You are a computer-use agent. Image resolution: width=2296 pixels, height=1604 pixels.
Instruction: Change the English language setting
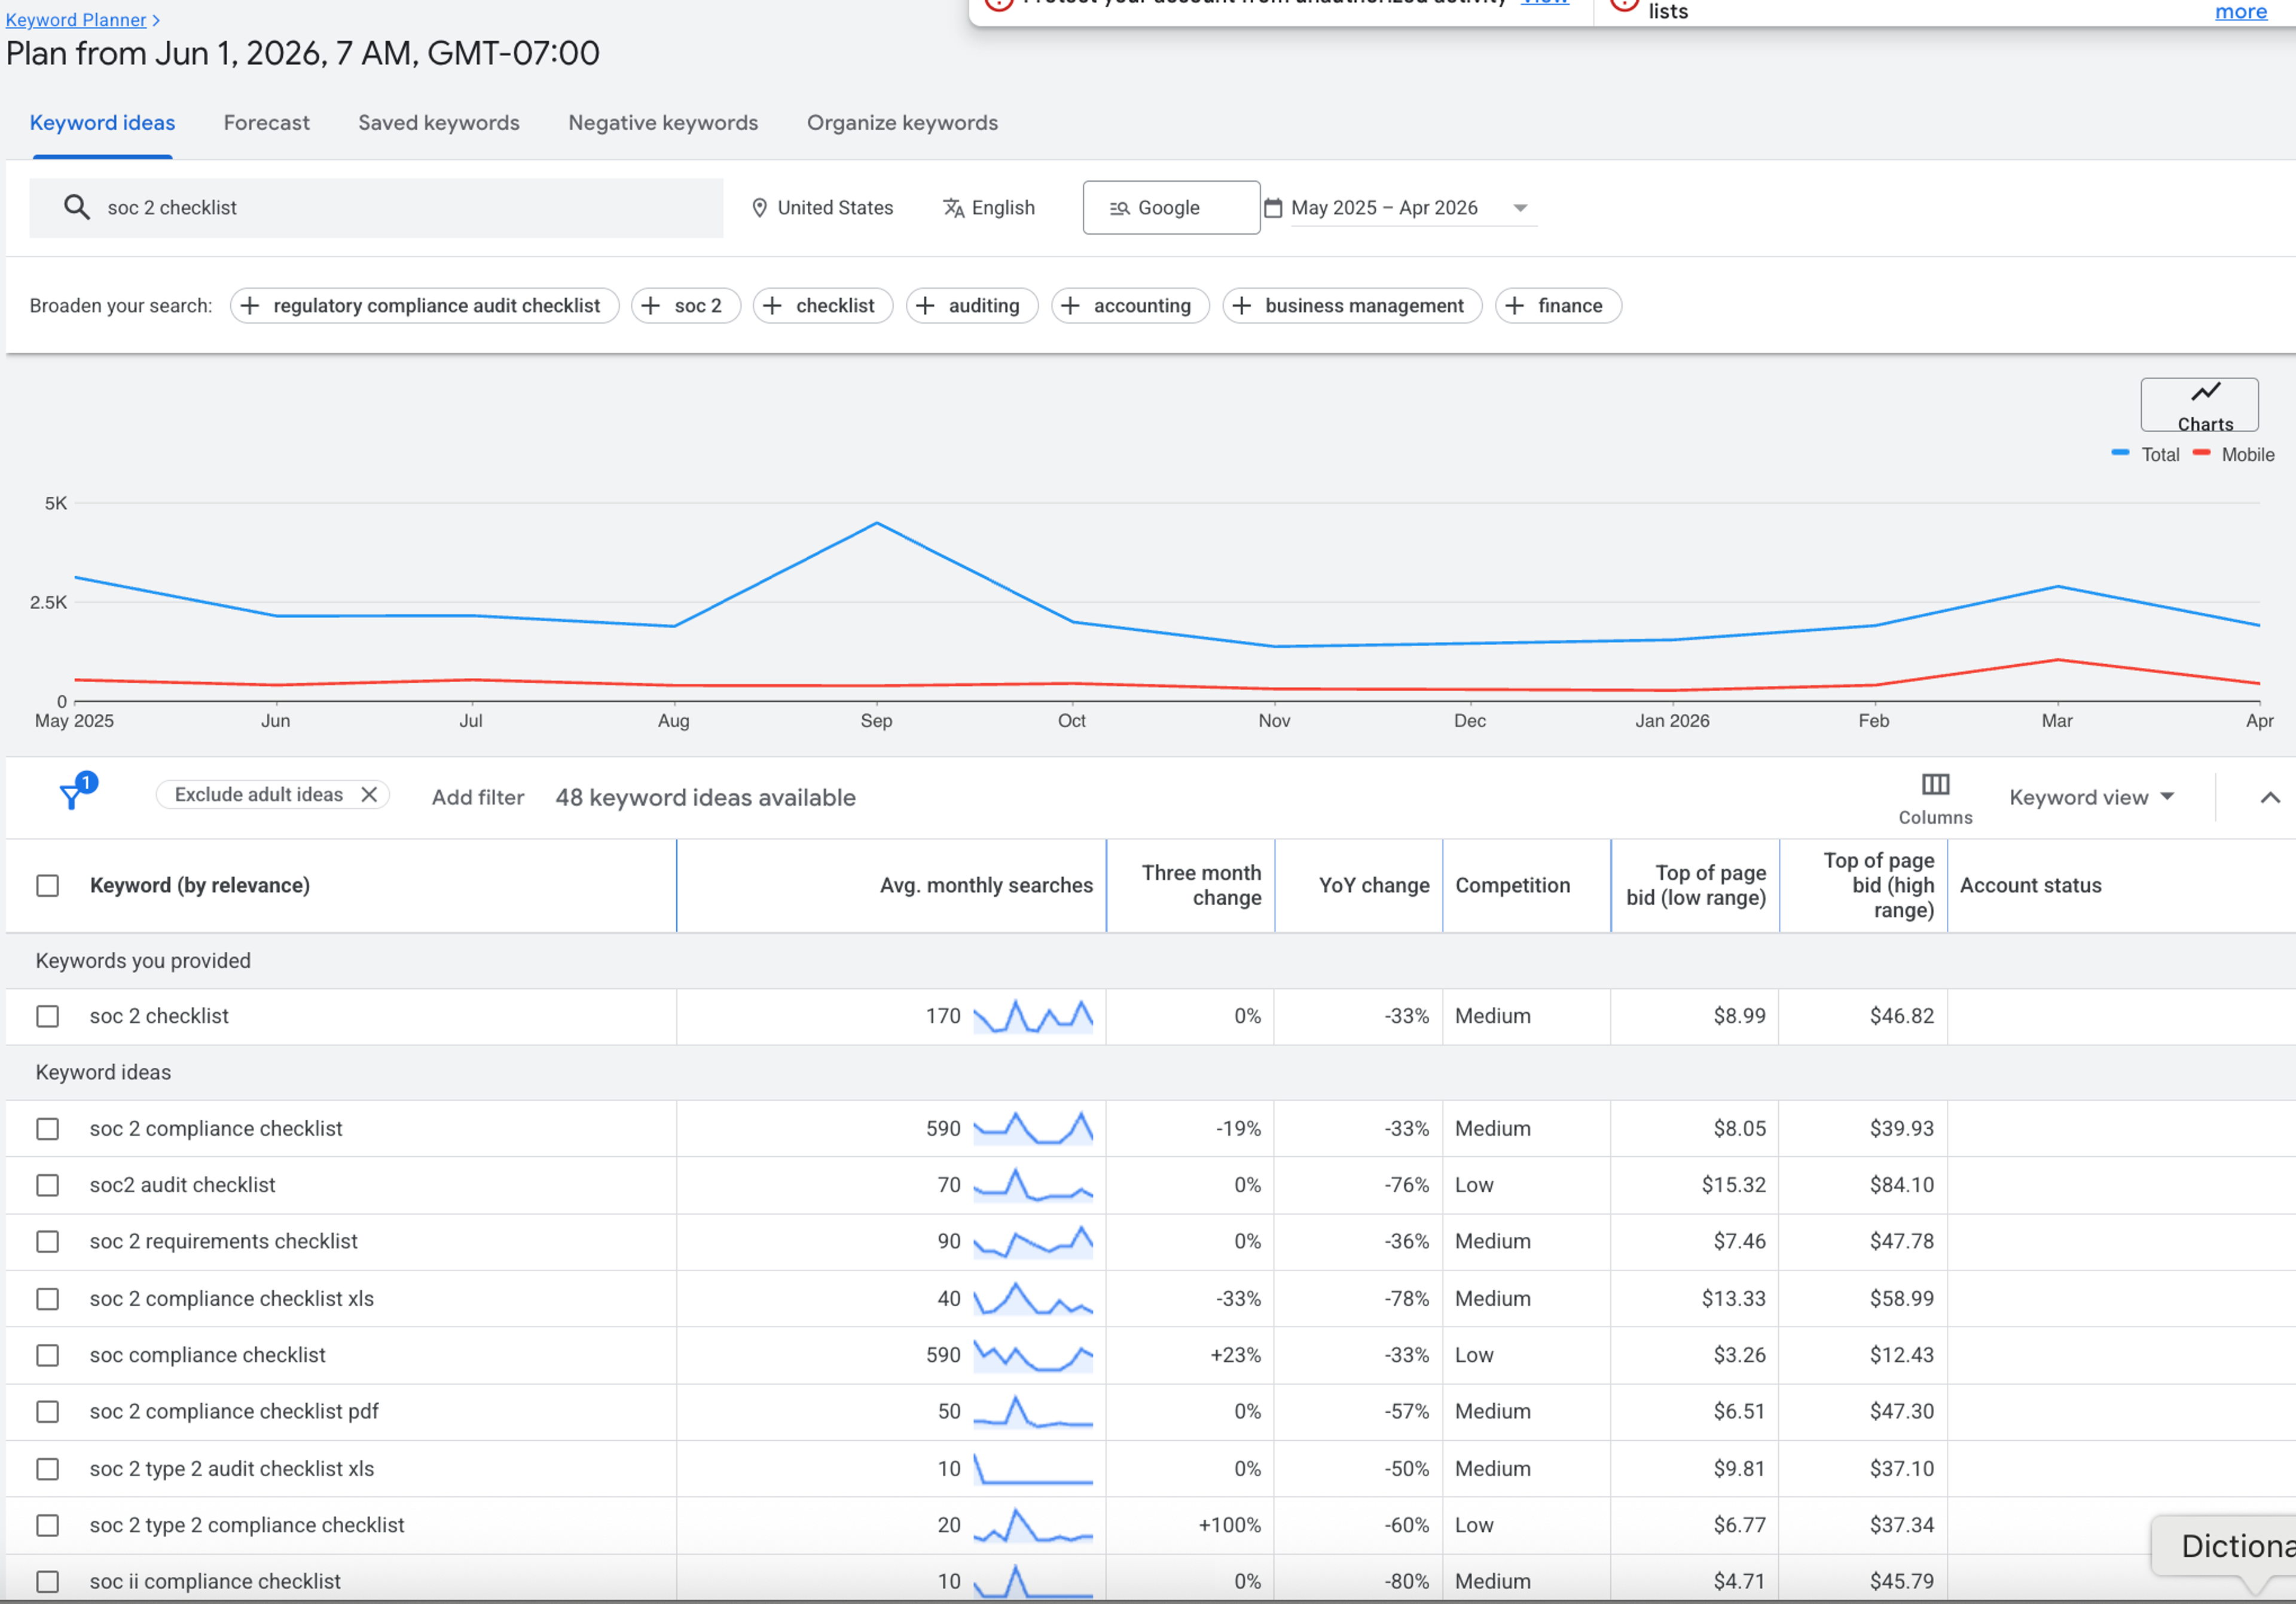pos(989,208)
